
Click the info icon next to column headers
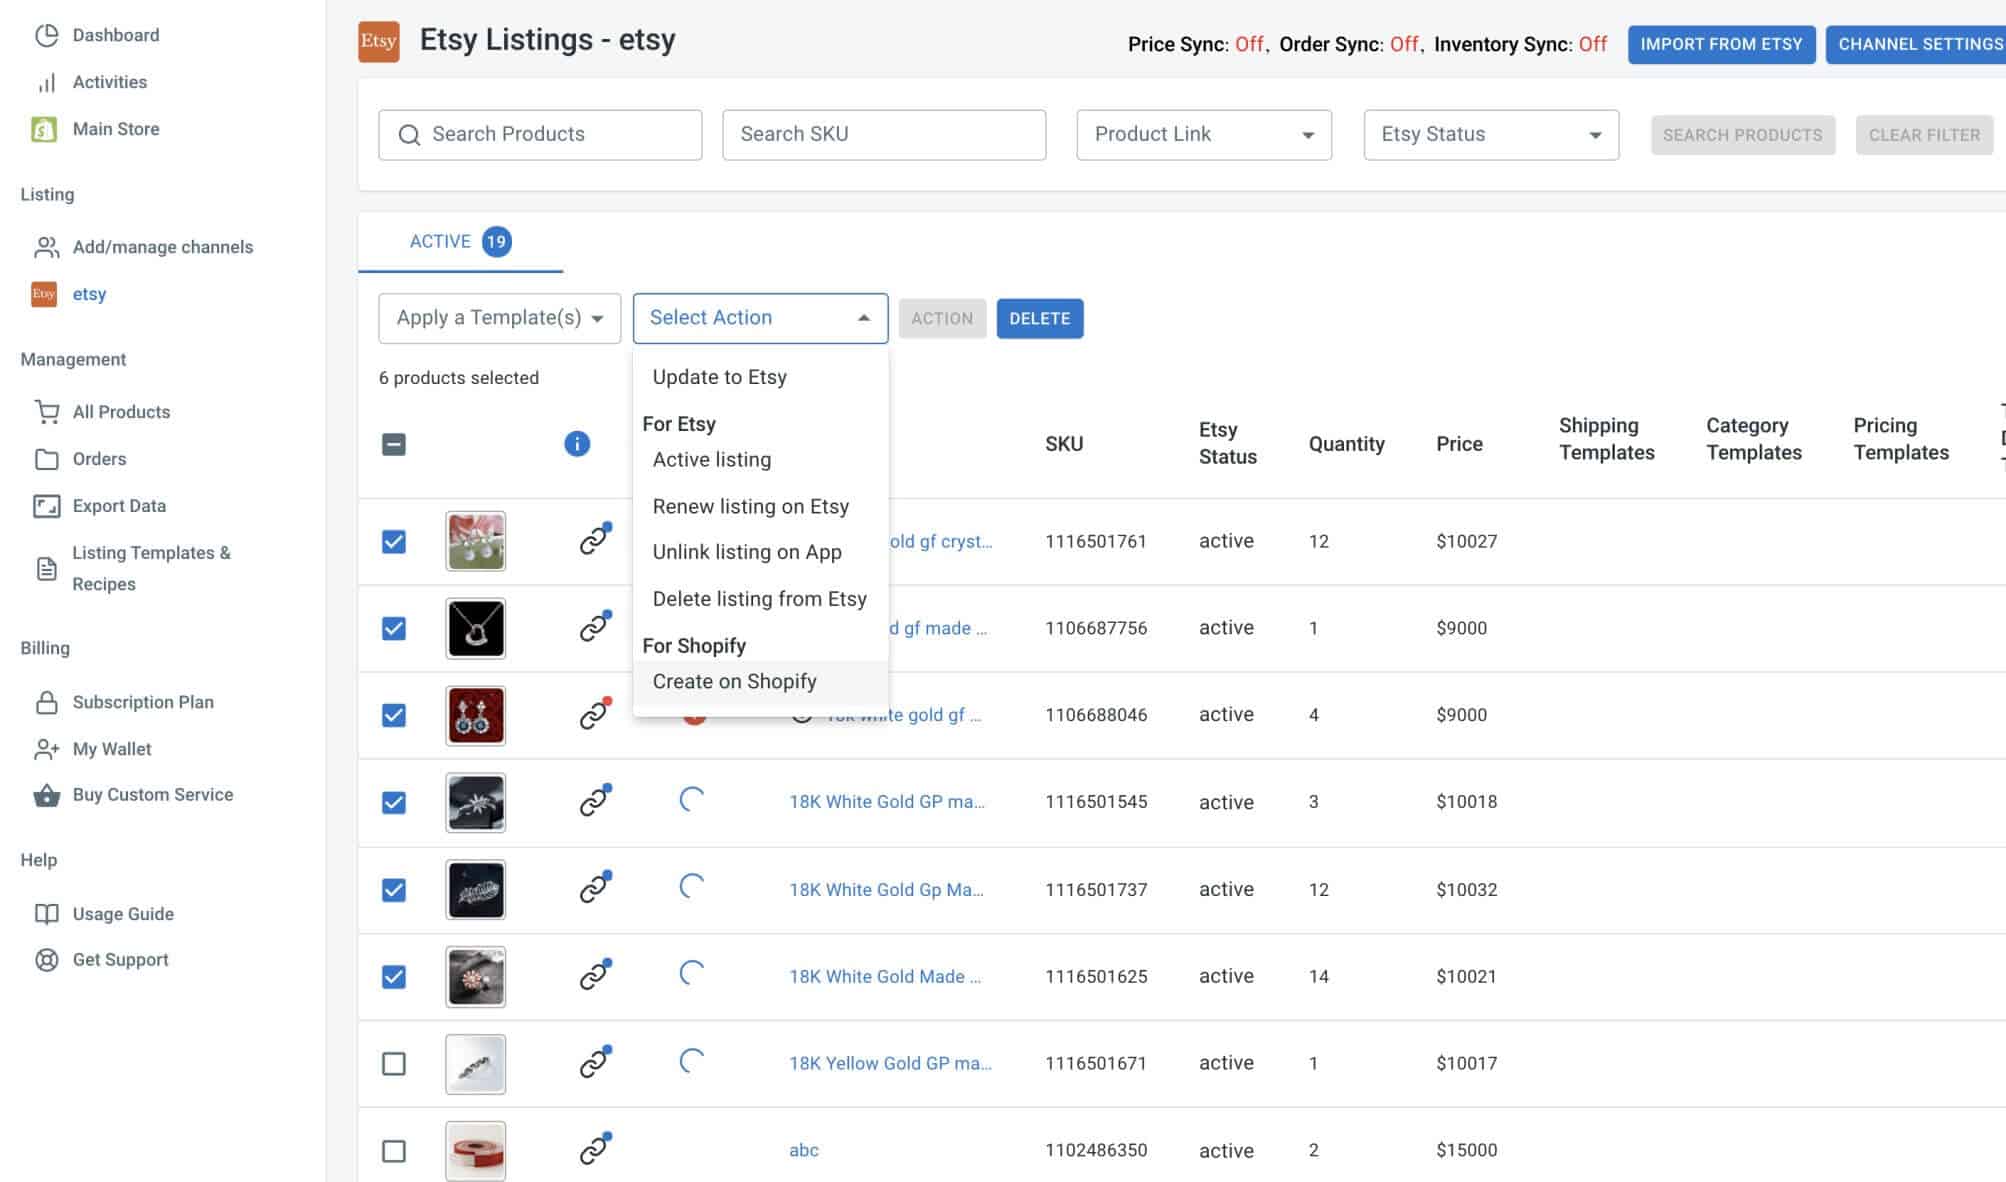575,443
